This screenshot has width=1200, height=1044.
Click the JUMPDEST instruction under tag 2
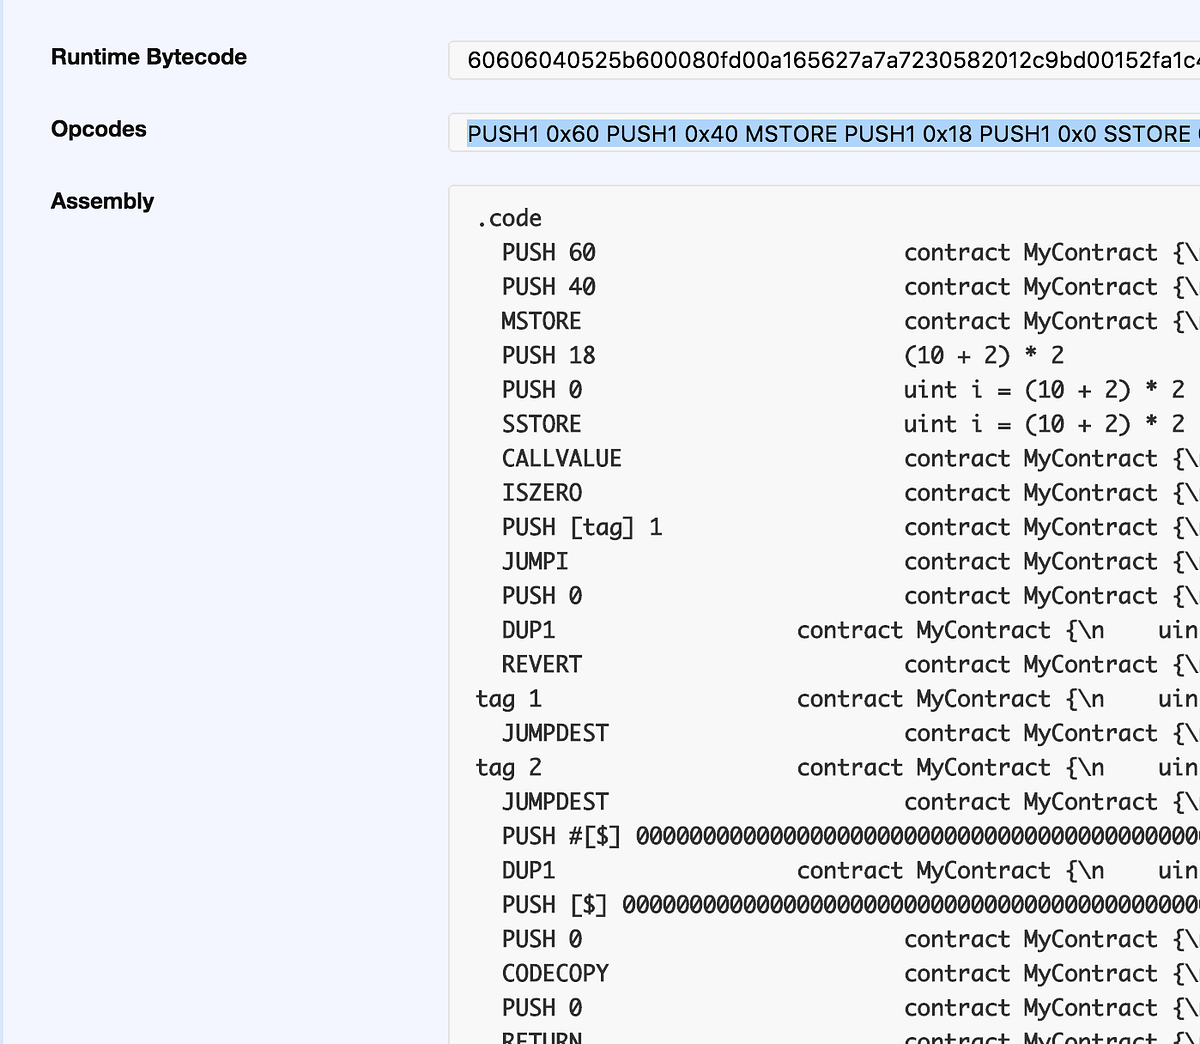(x=555, y=801)
